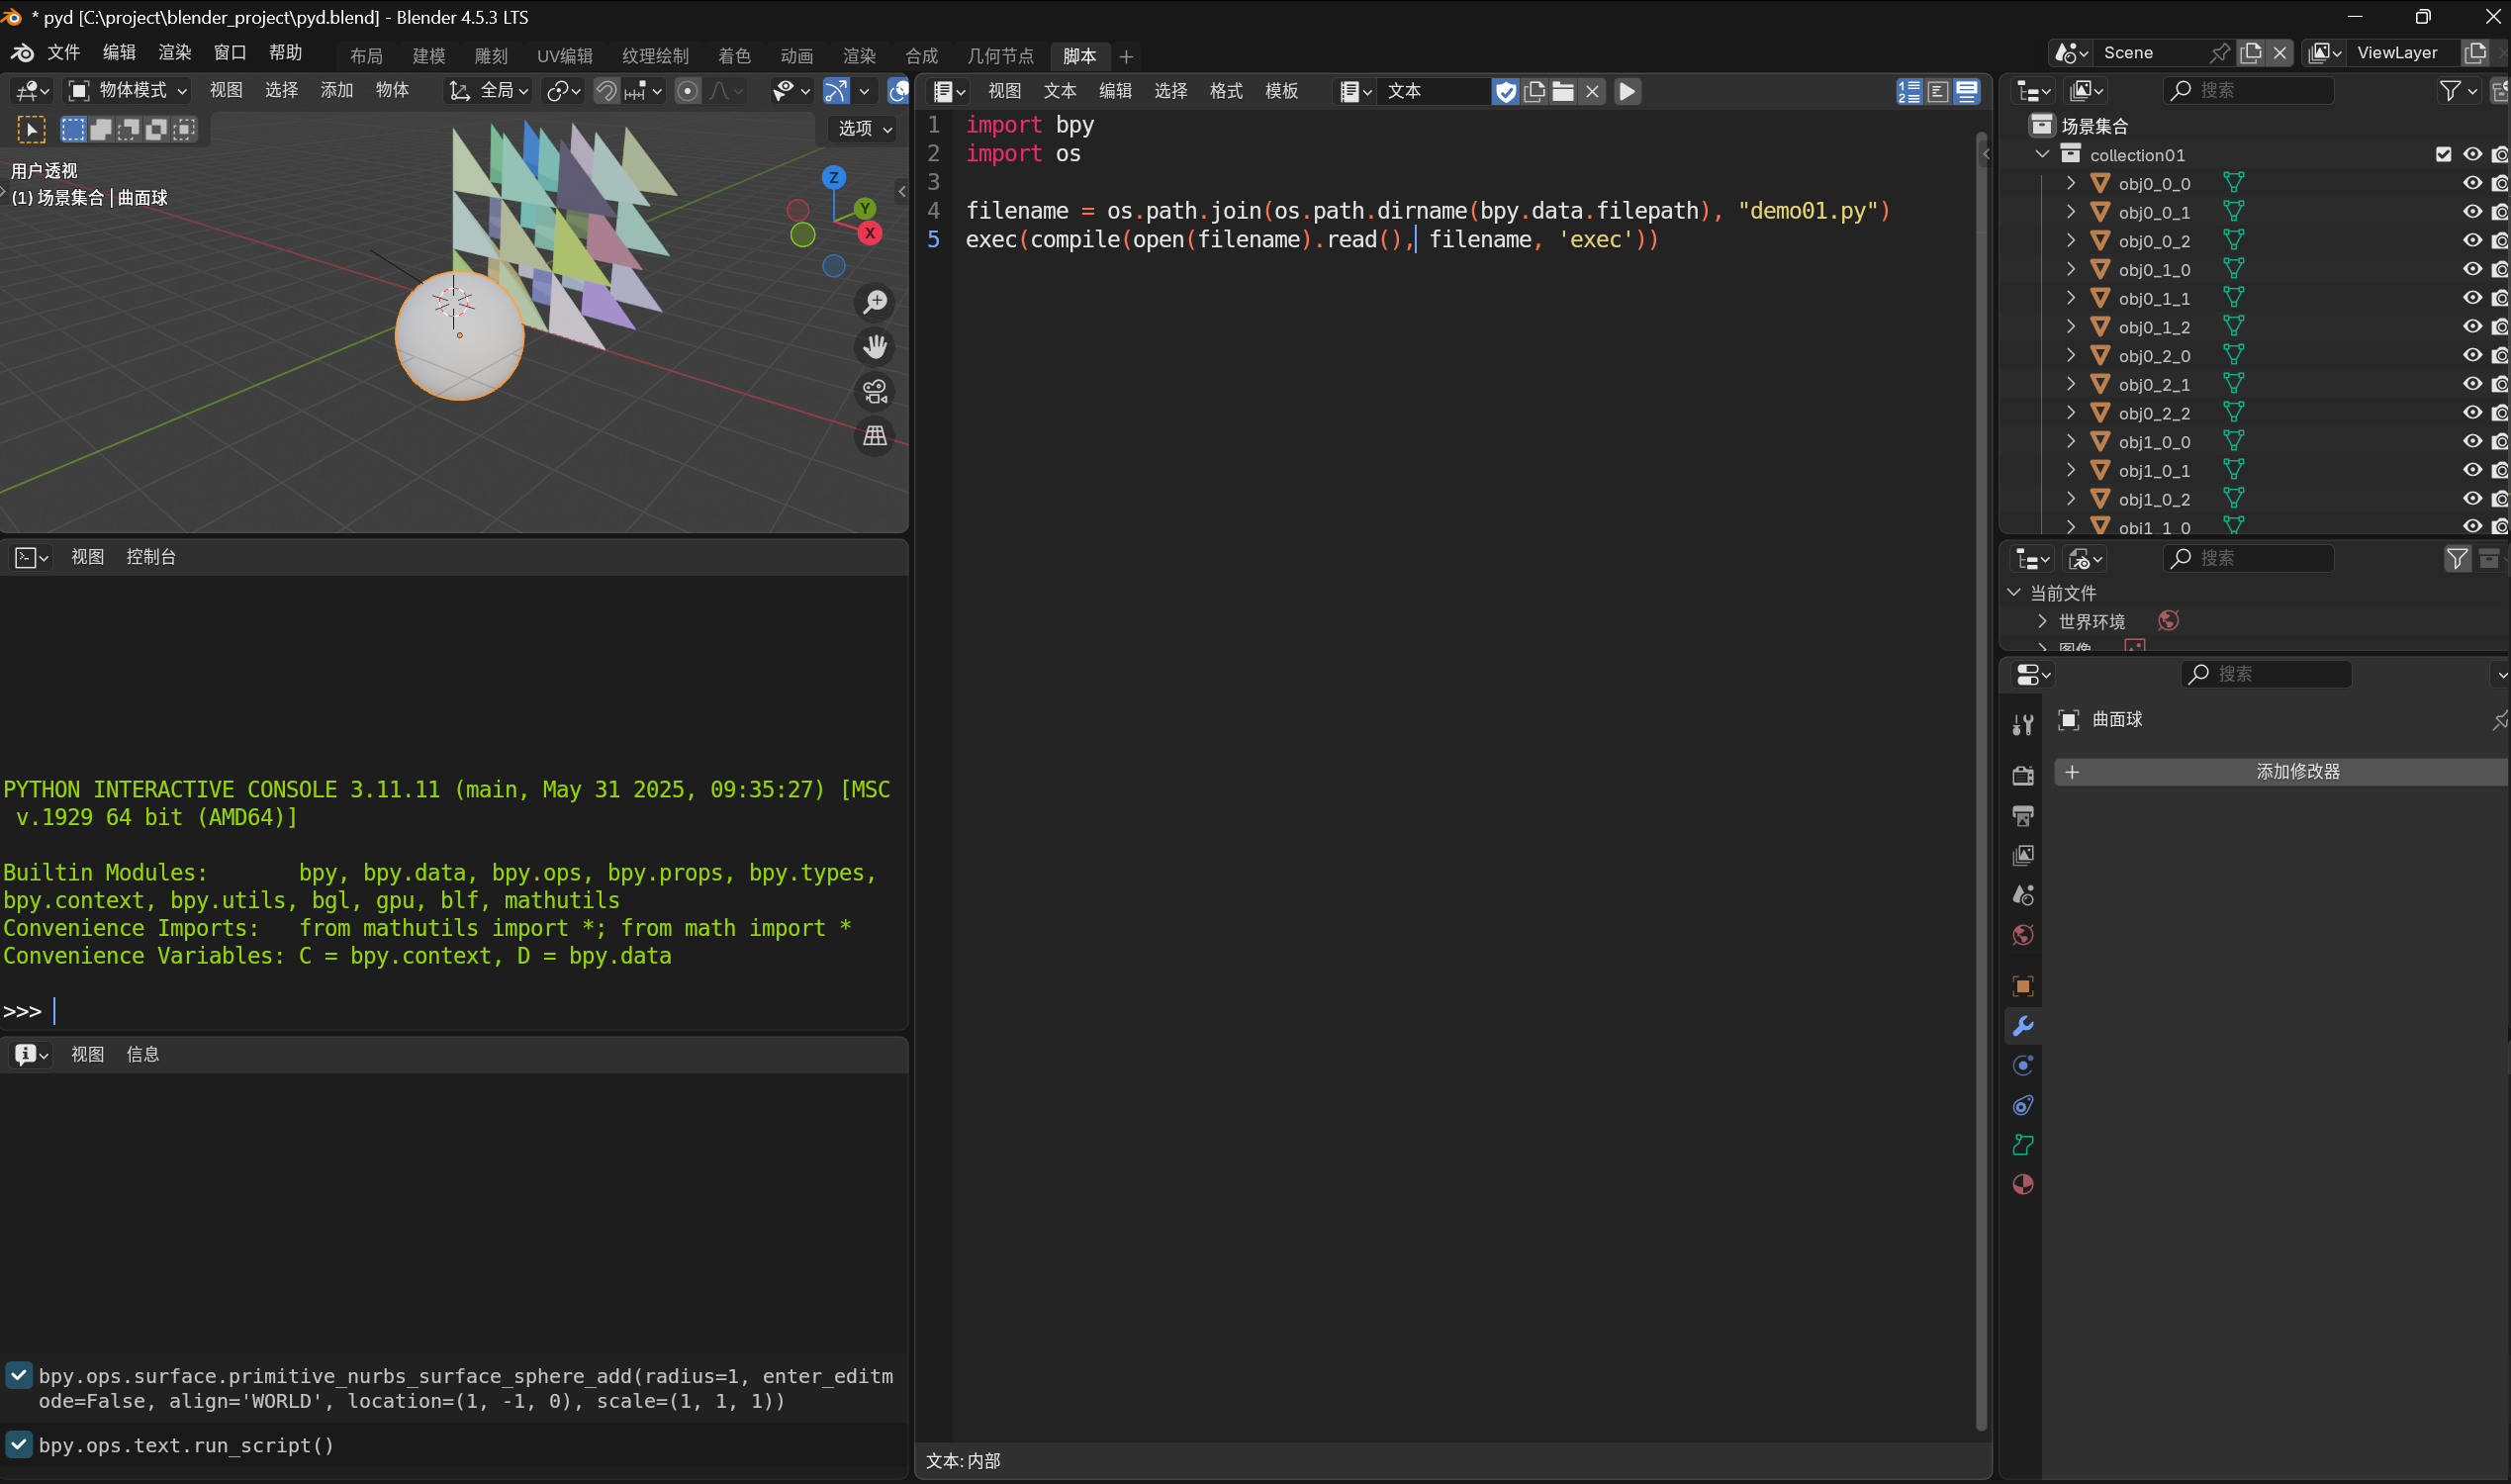The width and height of the screenshot is (2511, 1484).
Task: Open the 模板 menu in text editor
Action: coord(1281,91)
